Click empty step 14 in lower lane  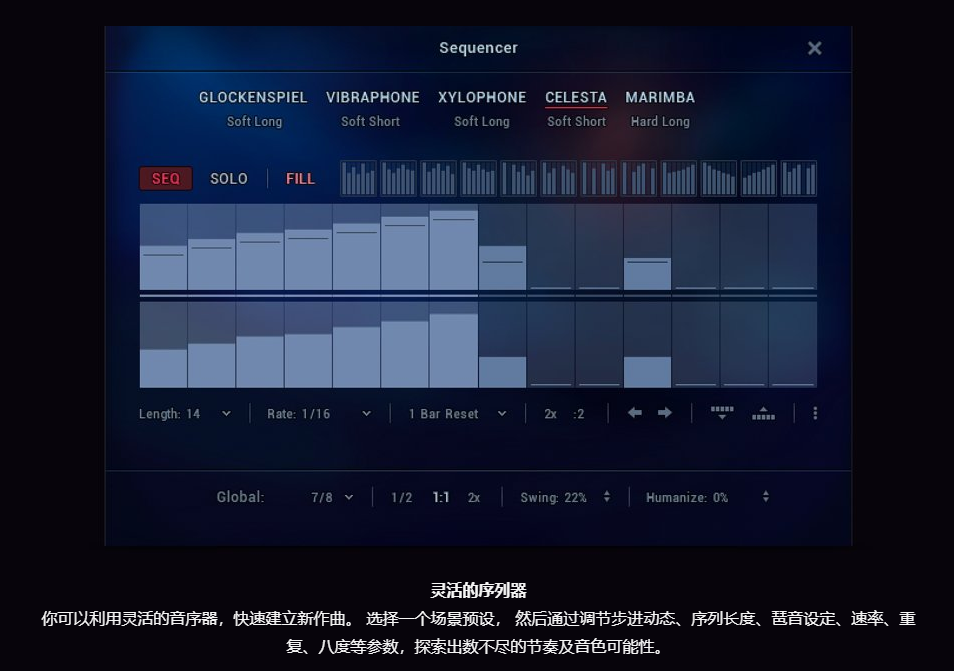click(793, 345)
